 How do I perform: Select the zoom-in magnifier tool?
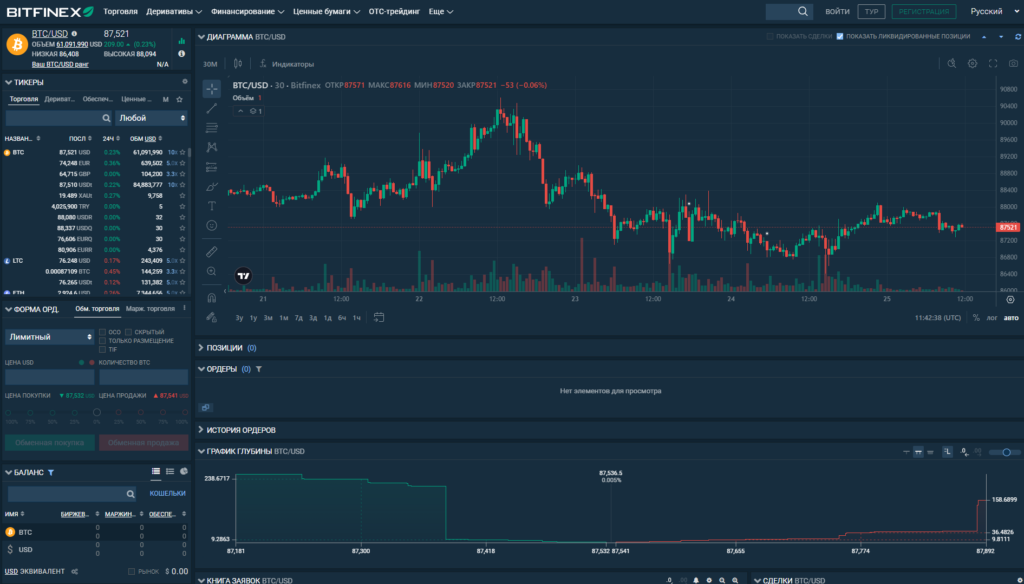[211, 273]
